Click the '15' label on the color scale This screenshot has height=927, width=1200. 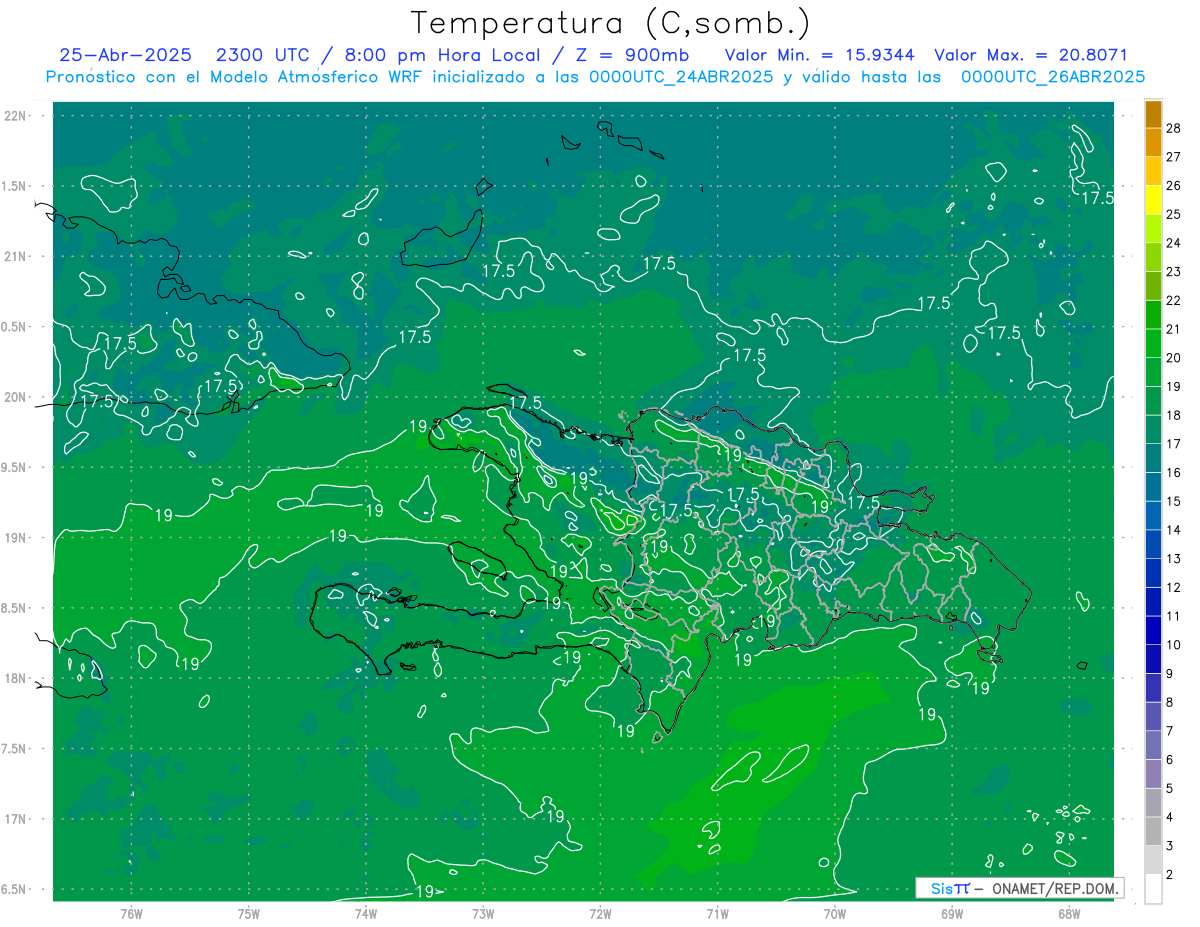(1174, 501)
